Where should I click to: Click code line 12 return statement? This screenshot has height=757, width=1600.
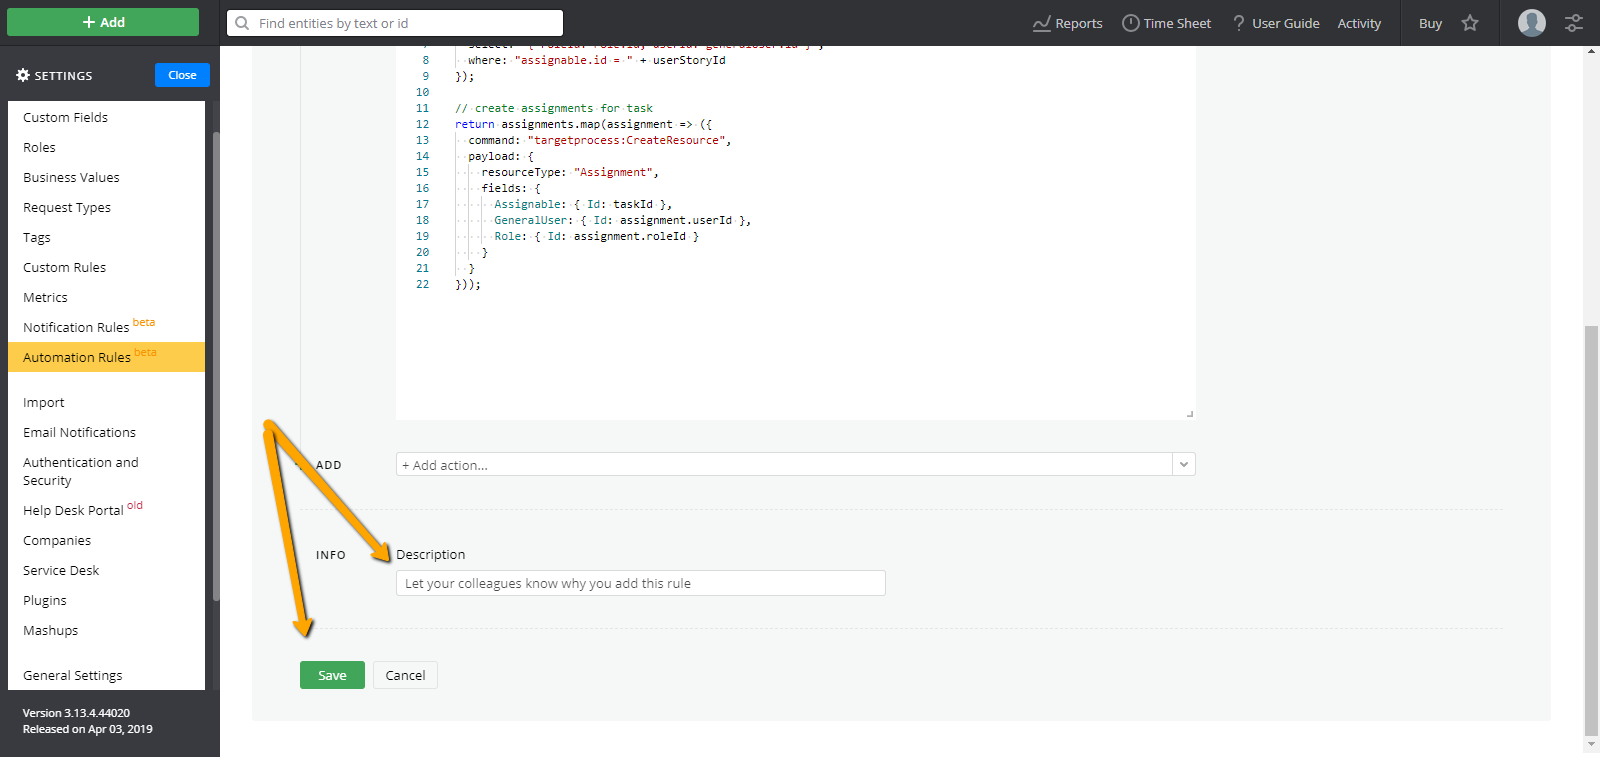click(x=583, y=124)
